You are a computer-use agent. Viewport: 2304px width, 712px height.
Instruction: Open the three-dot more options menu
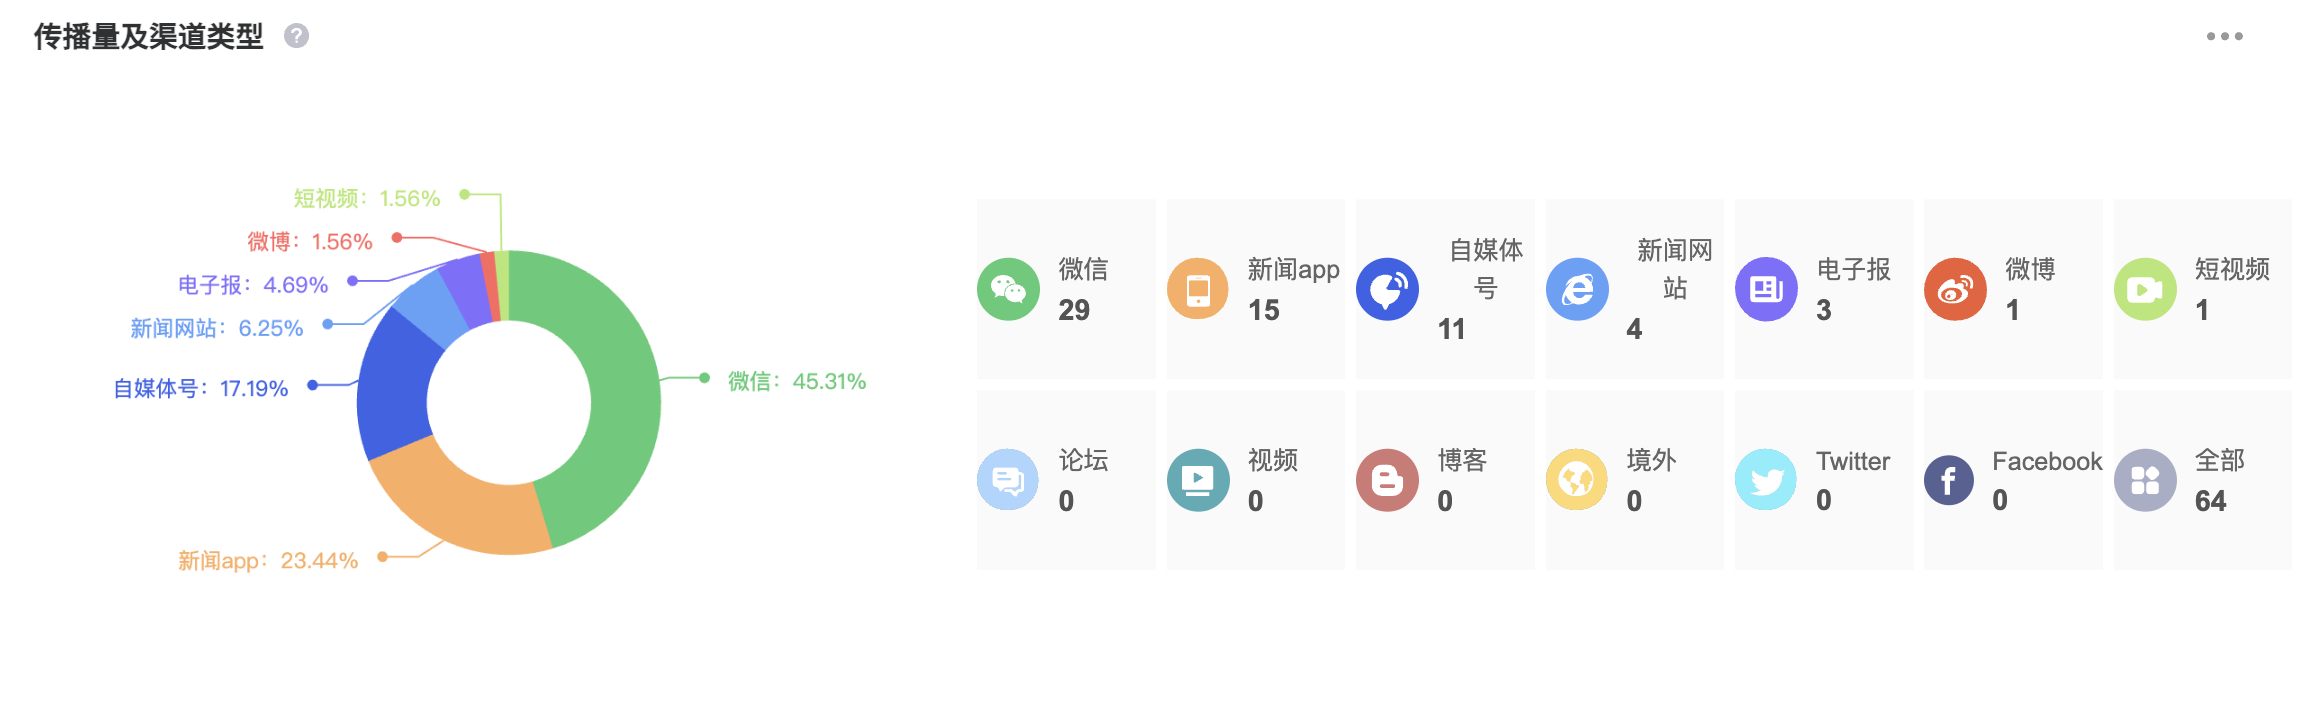[2224, 37]
